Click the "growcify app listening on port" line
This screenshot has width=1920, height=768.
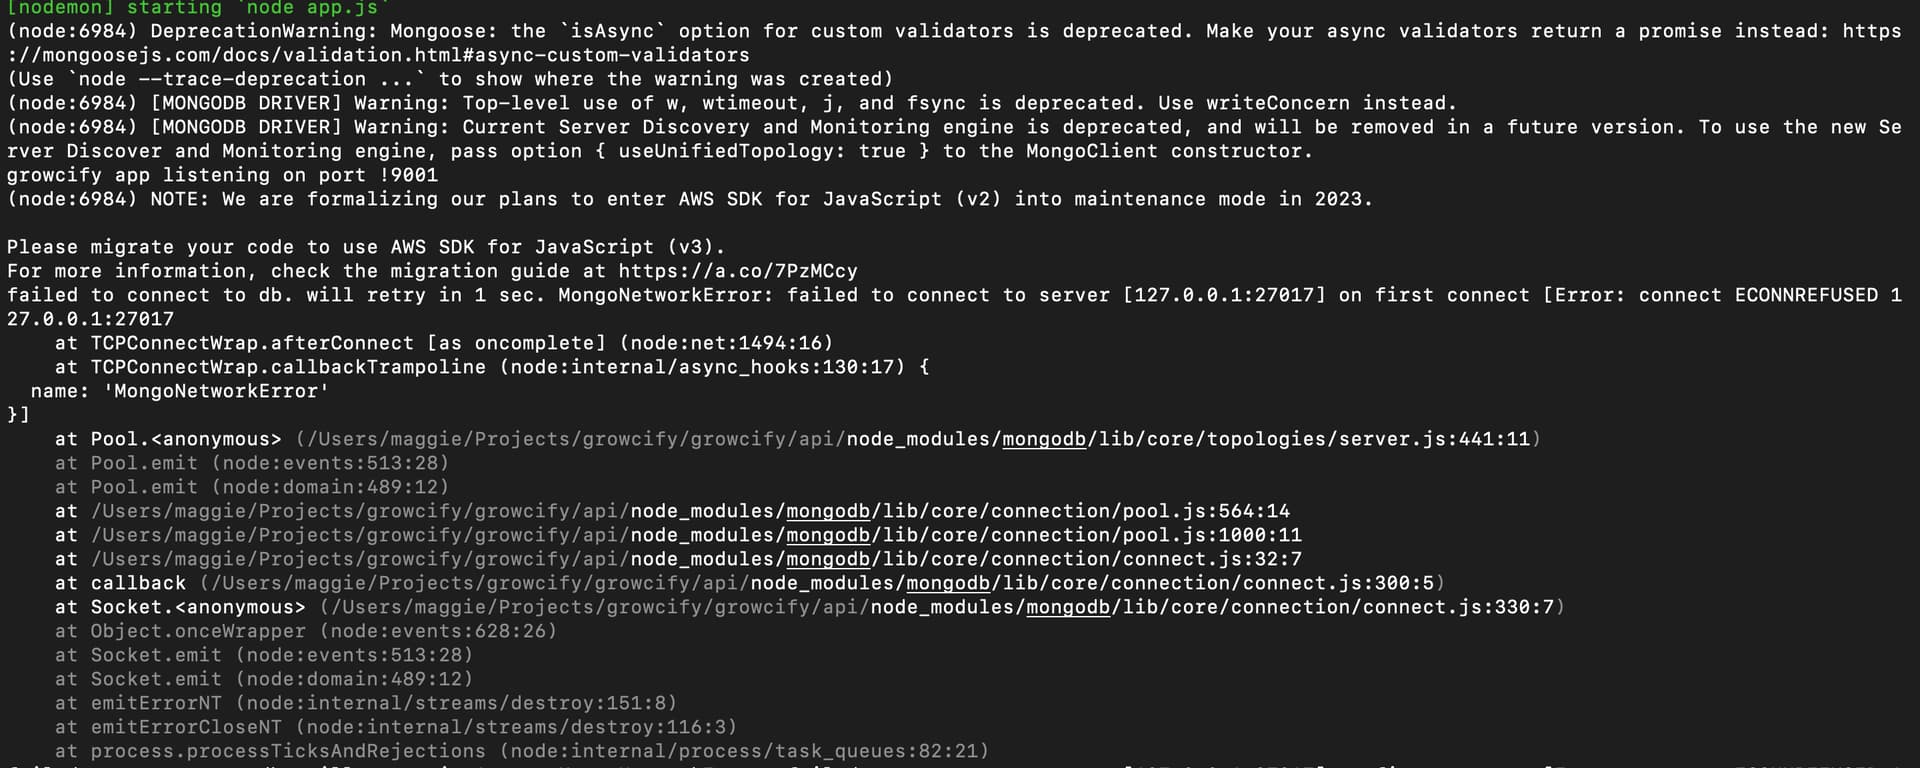(222, 175)
